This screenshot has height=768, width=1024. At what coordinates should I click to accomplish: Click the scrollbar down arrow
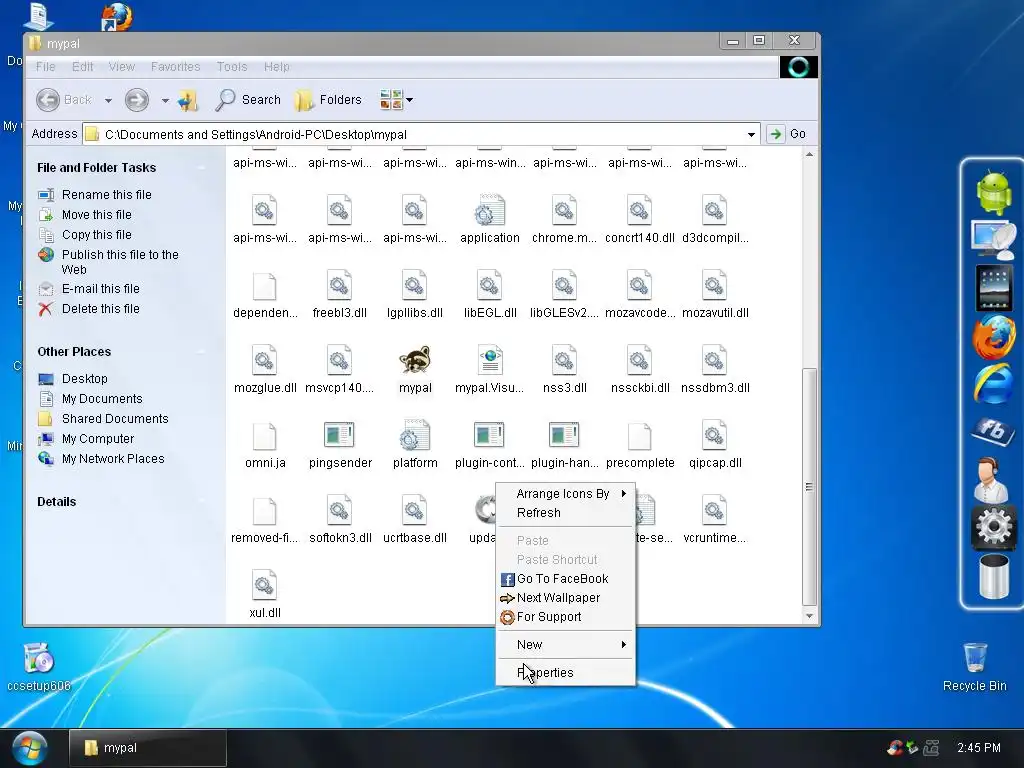(x=809, y=615)
